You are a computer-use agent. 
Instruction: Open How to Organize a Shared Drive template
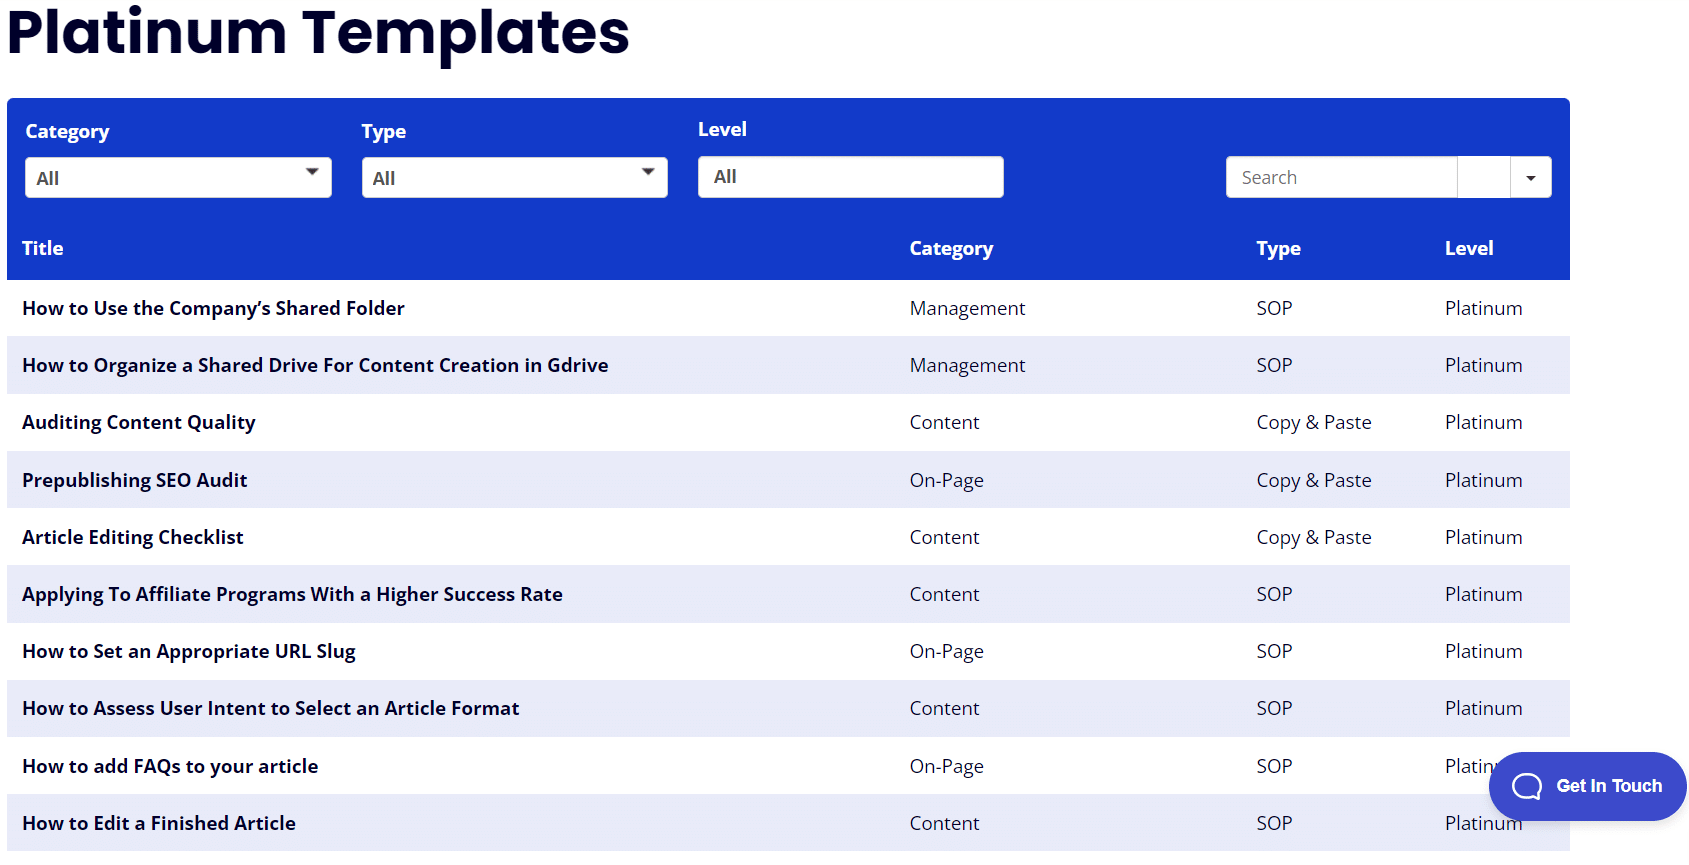(315, 365)
